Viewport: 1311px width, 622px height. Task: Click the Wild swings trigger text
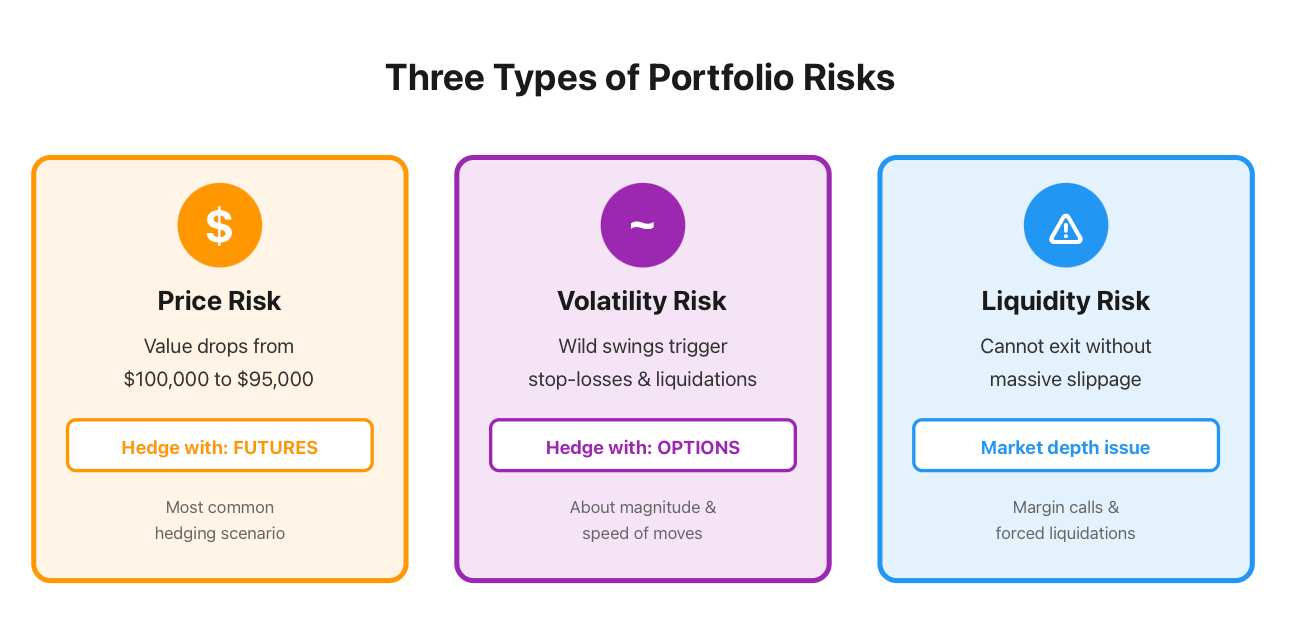[643, 346]
